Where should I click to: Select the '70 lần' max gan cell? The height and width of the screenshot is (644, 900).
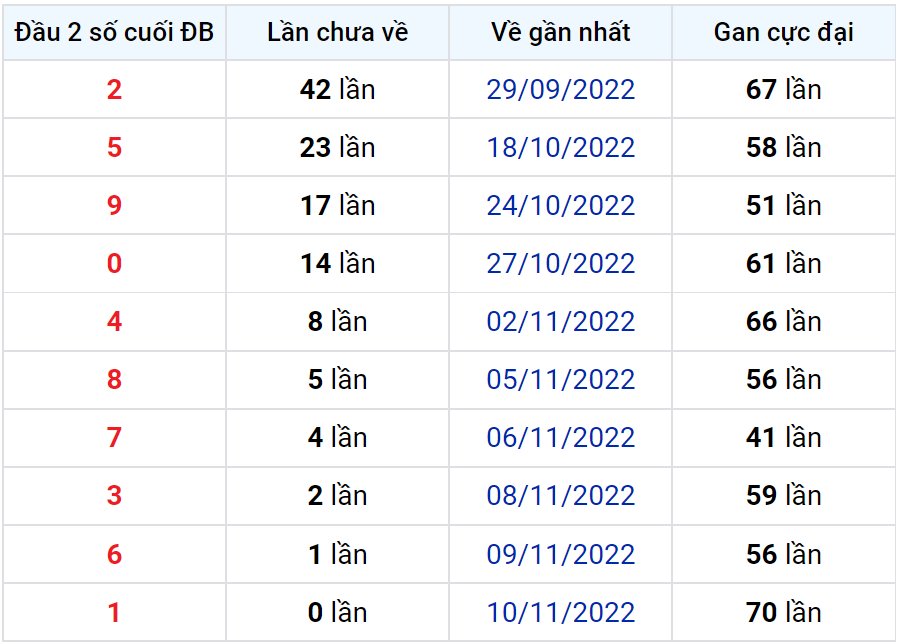[783, 612]
